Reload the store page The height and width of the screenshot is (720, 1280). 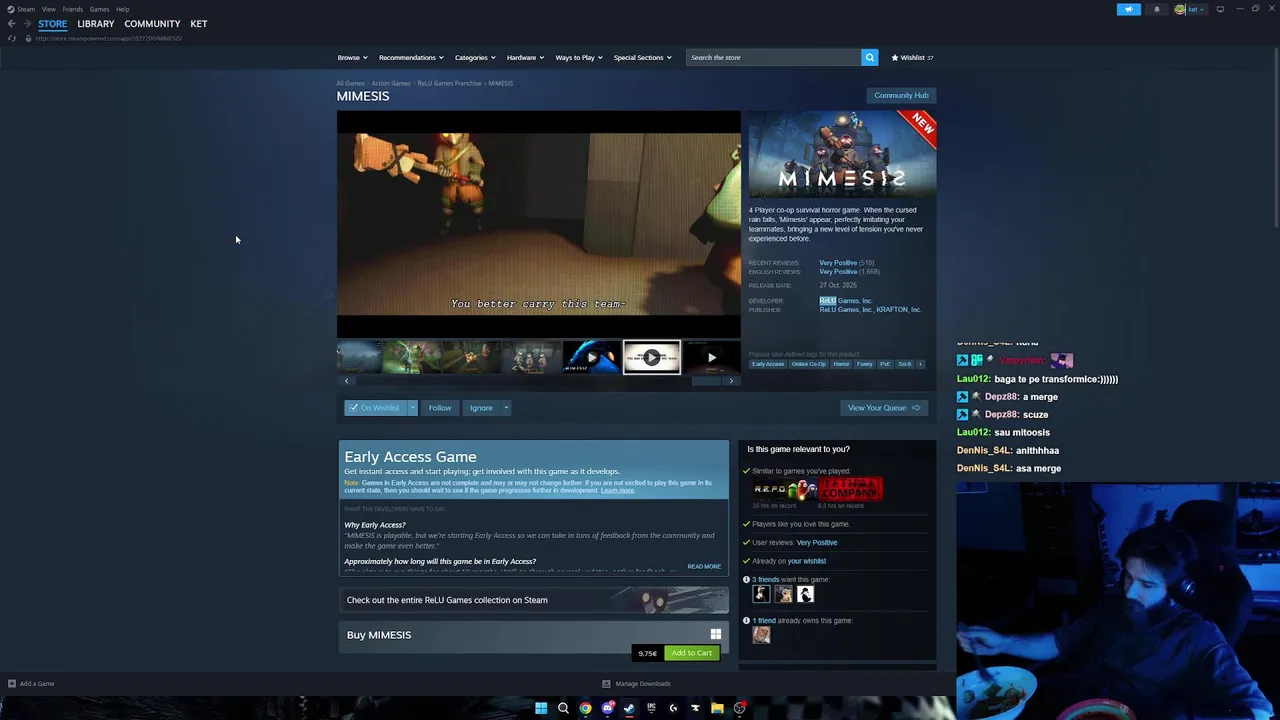point(12,38)
